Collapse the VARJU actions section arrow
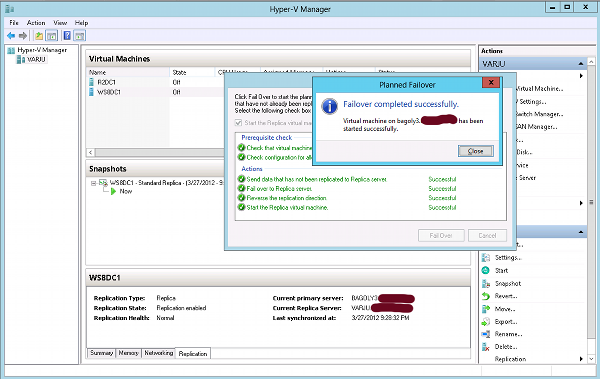The image size is (600, 379). click(x=581, y=64)
